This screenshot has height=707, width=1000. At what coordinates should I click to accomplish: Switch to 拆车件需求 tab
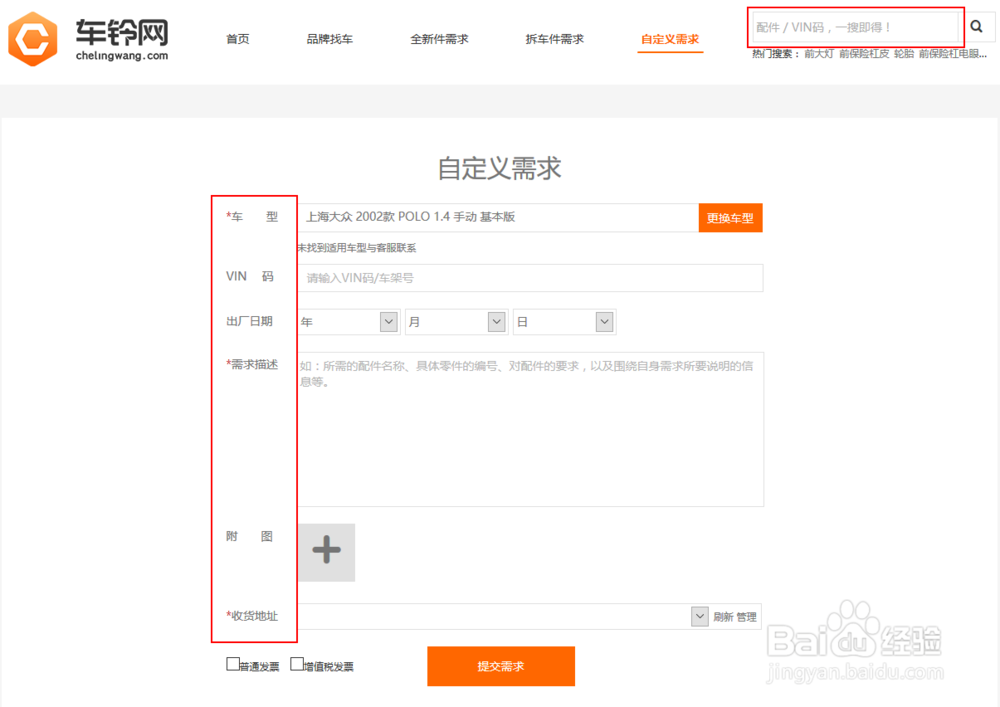pyautogui.click(x=554, y=38)
